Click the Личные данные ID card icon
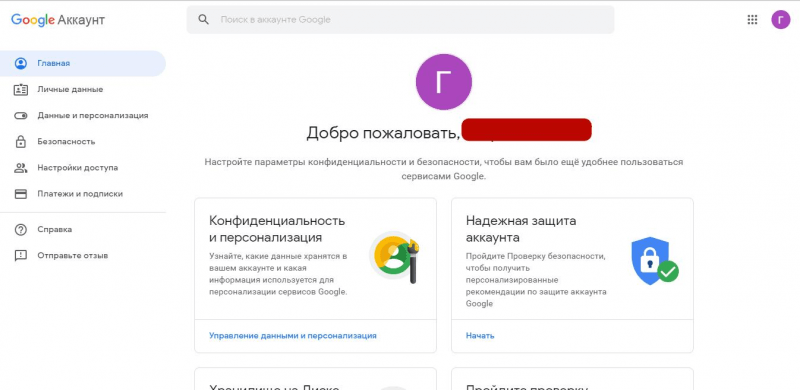This screenshot has width=800, height=390. tap(20, 89)
